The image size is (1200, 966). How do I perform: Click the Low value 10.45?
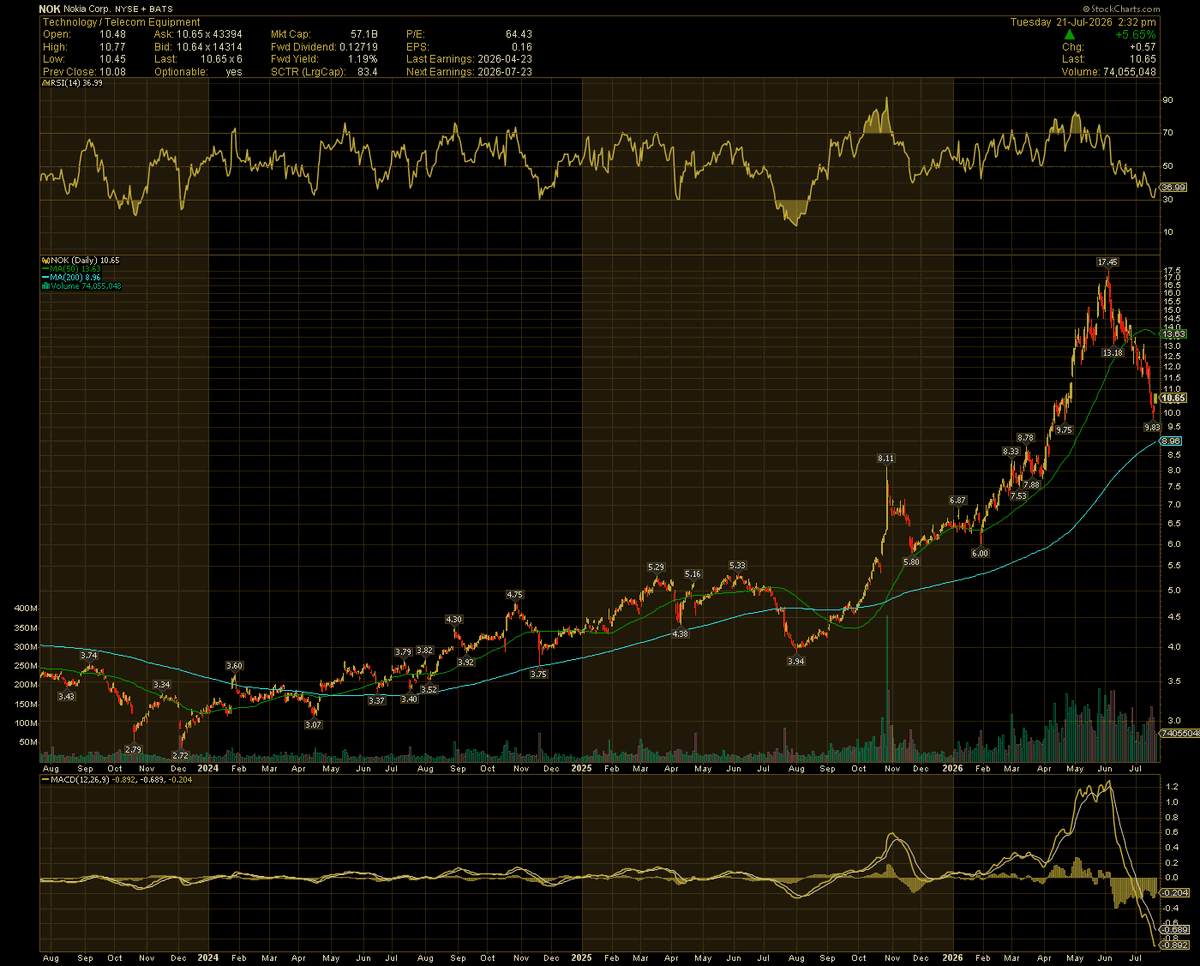pos(114,58)
